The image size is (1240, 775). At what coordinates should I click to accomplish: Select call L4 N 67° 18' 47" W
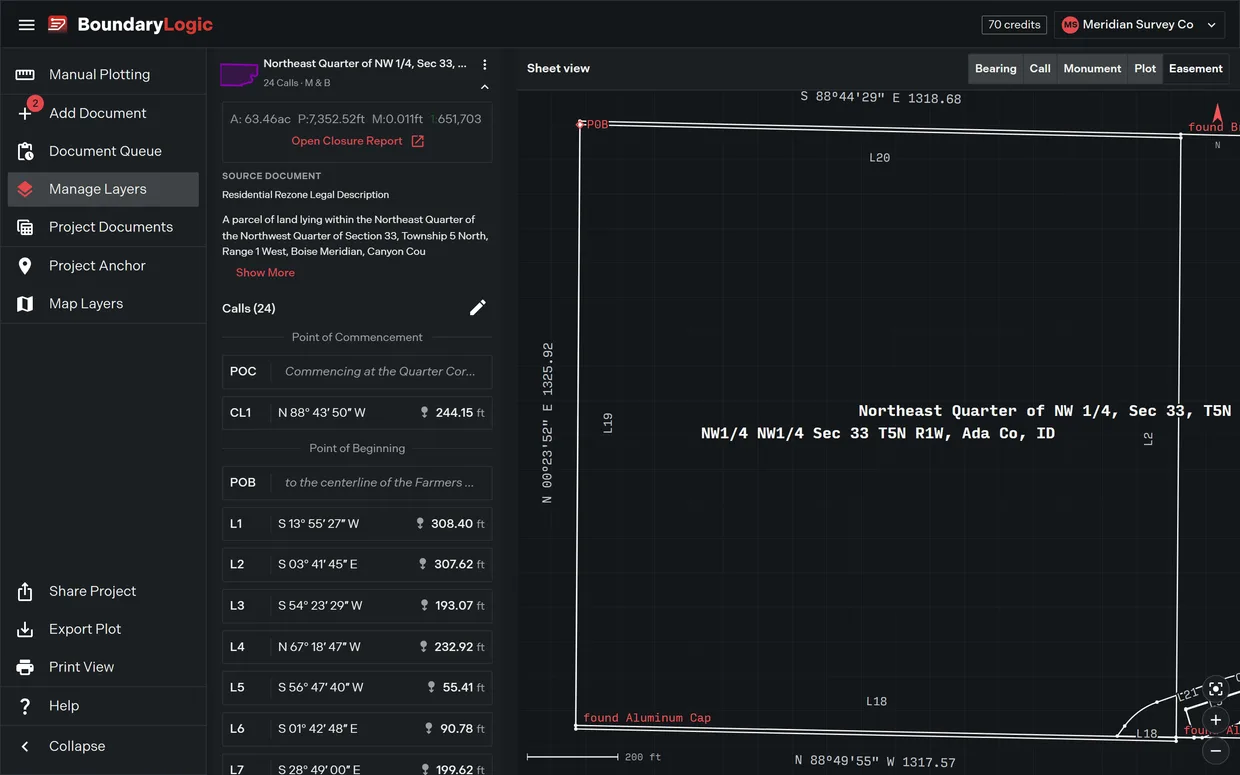[357, 647]
